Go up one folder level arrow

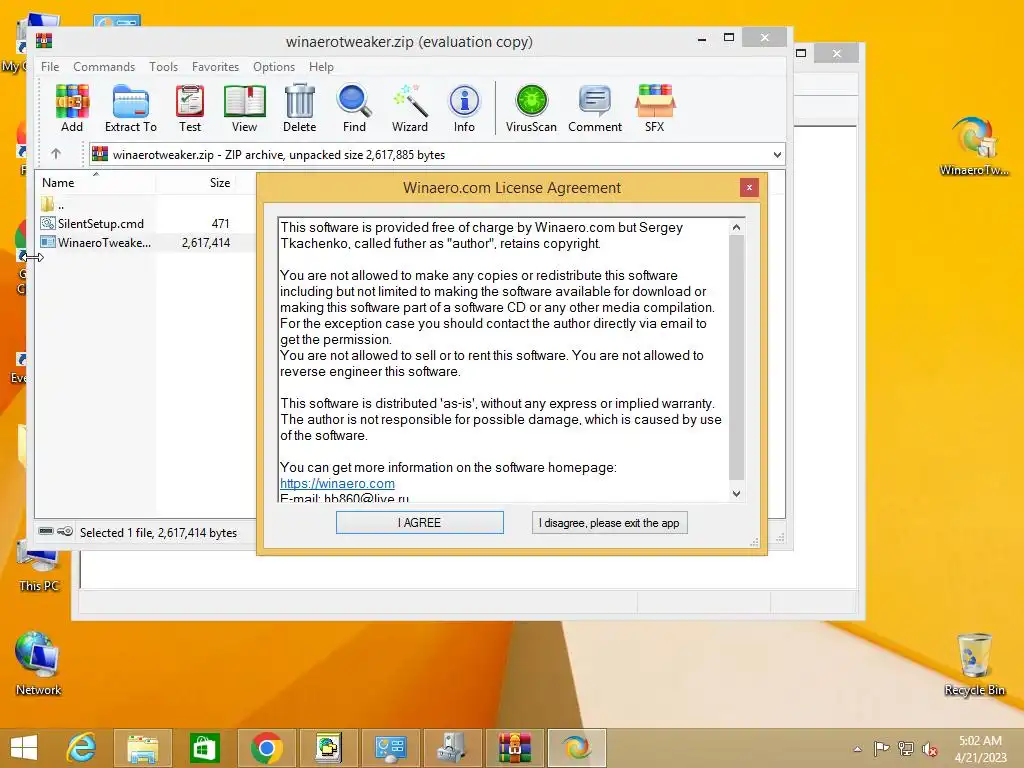[56, 154]
